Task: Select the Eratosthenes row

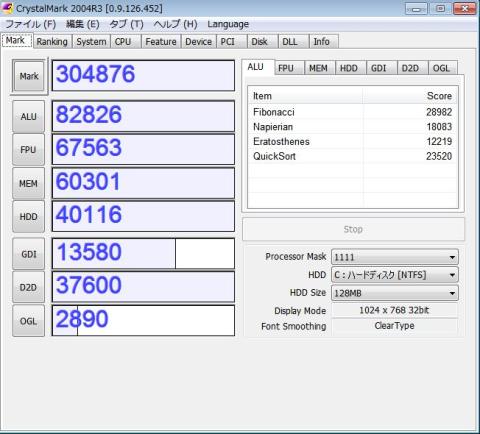Action: (353, 141)
